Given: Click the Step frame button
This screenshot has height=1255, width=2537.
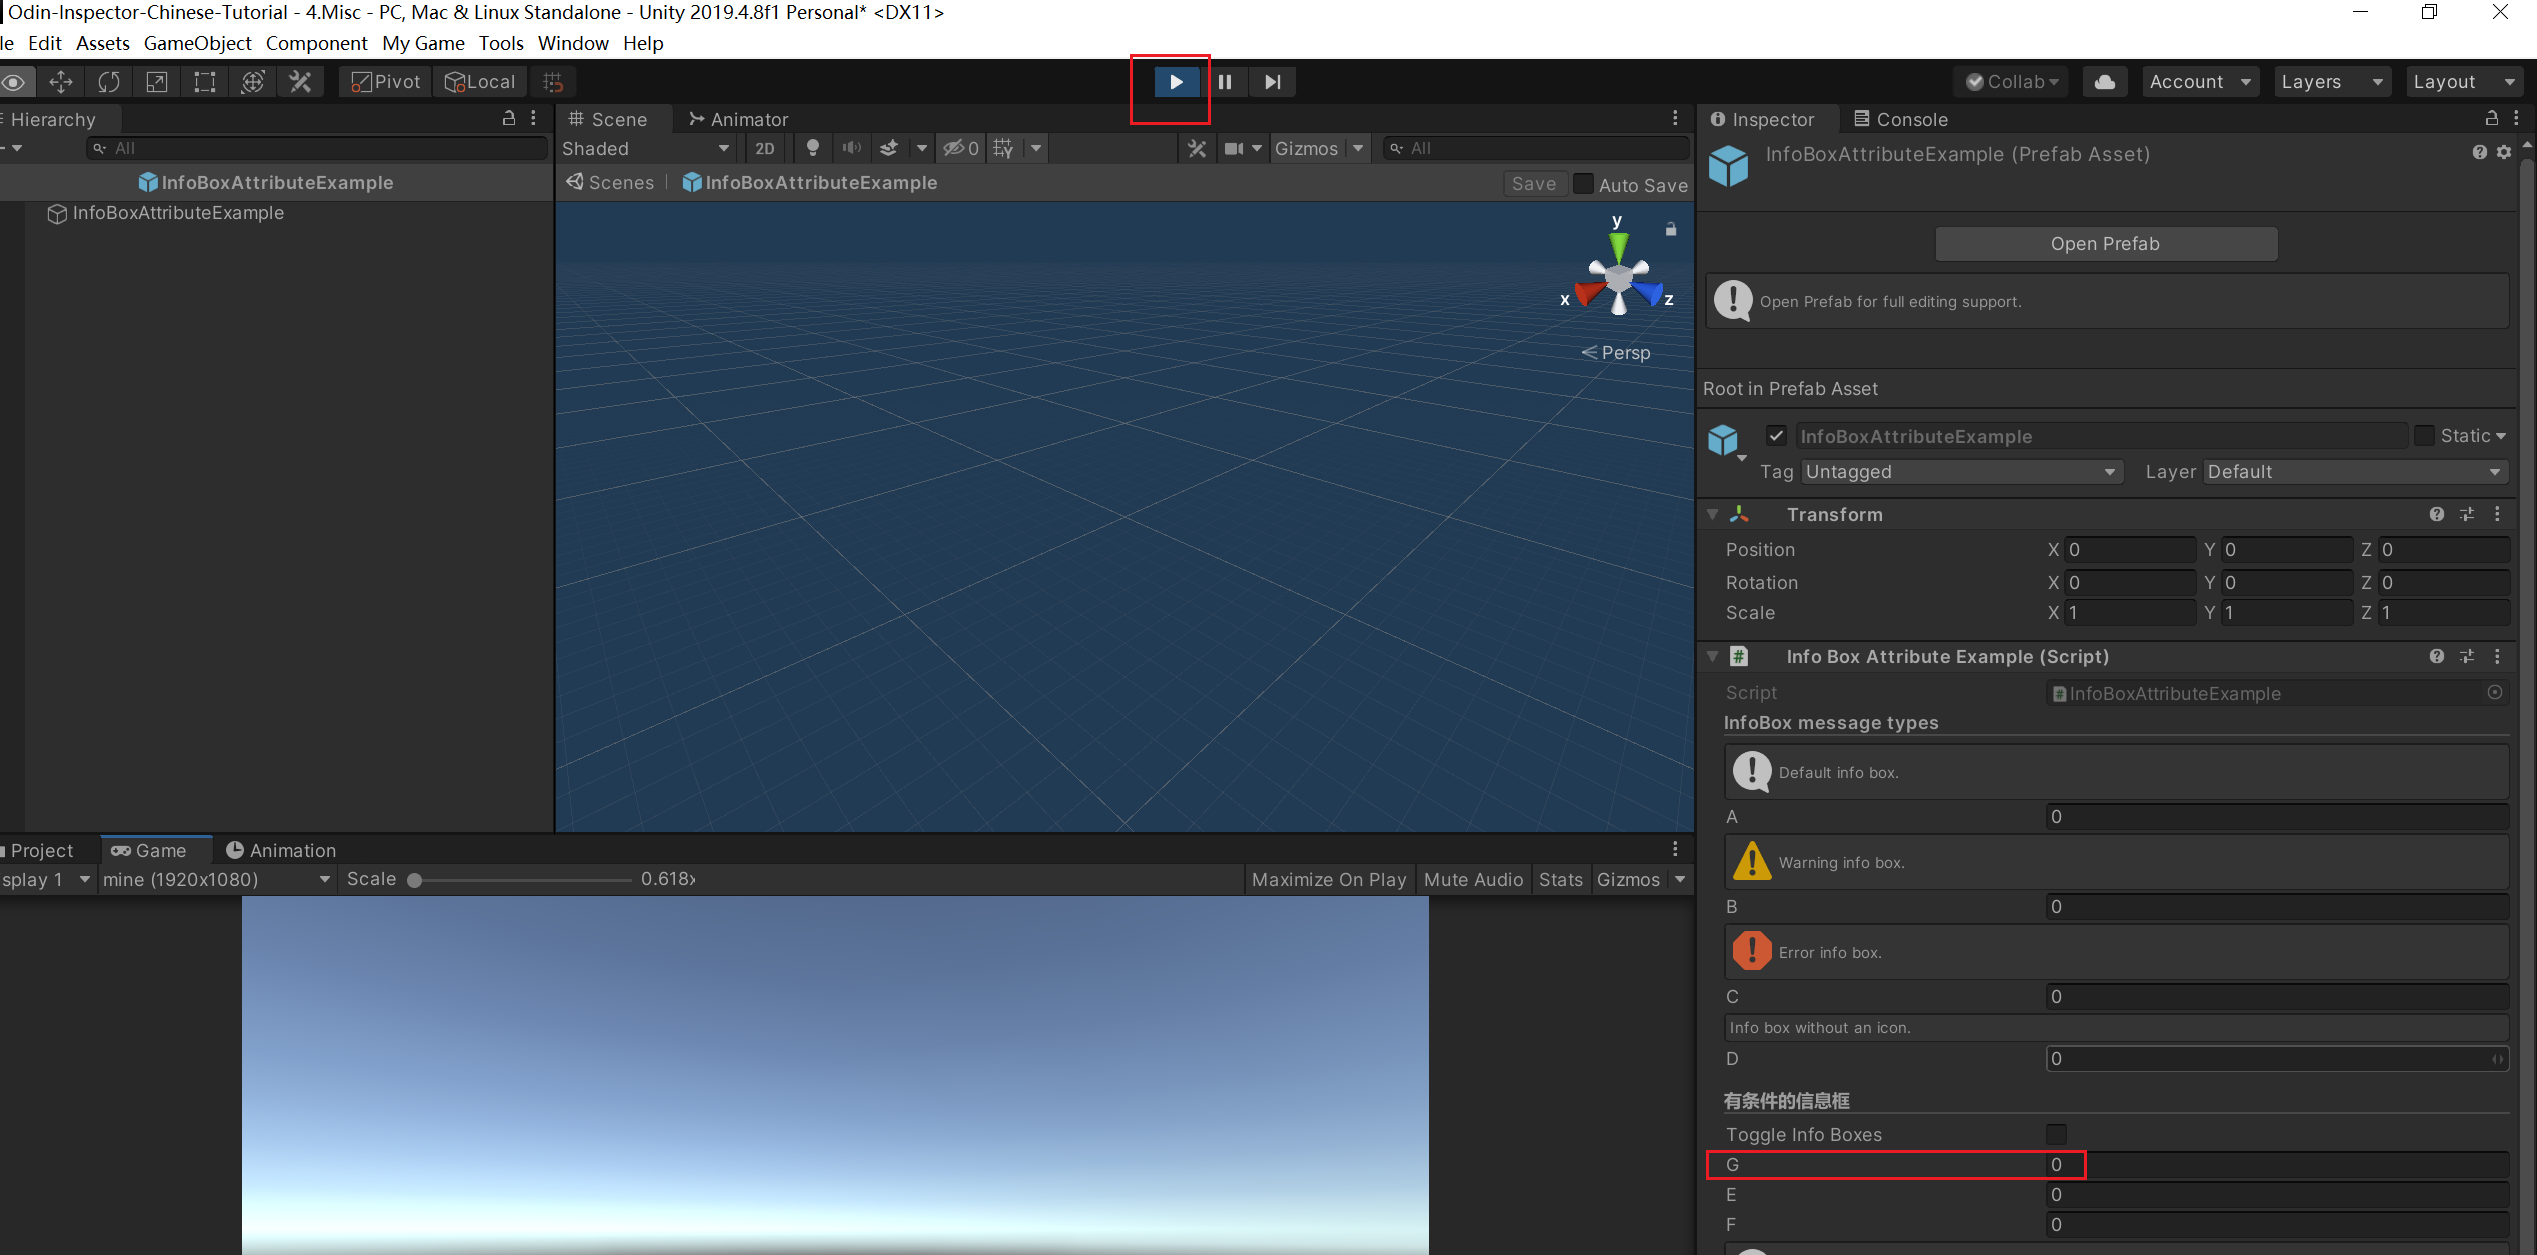Looking at the screenshot, I should (x=1272, y=82).
